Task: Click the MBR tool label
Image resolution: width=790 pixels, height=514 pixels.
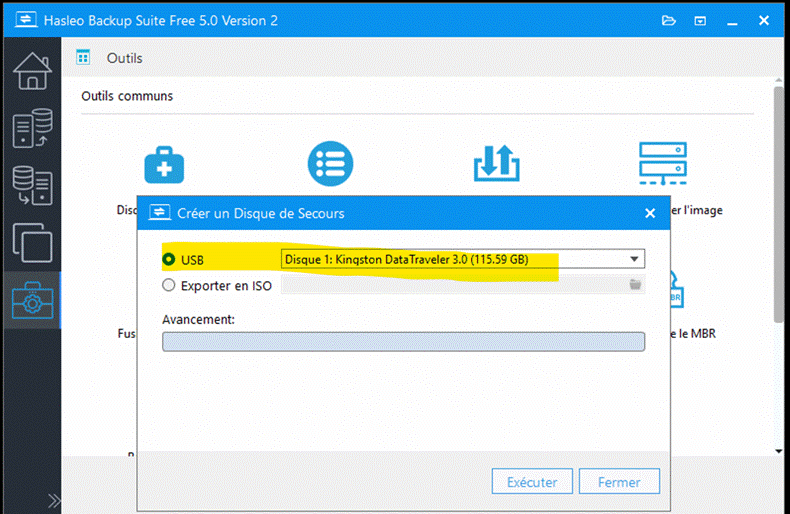Action: (693, 333)
